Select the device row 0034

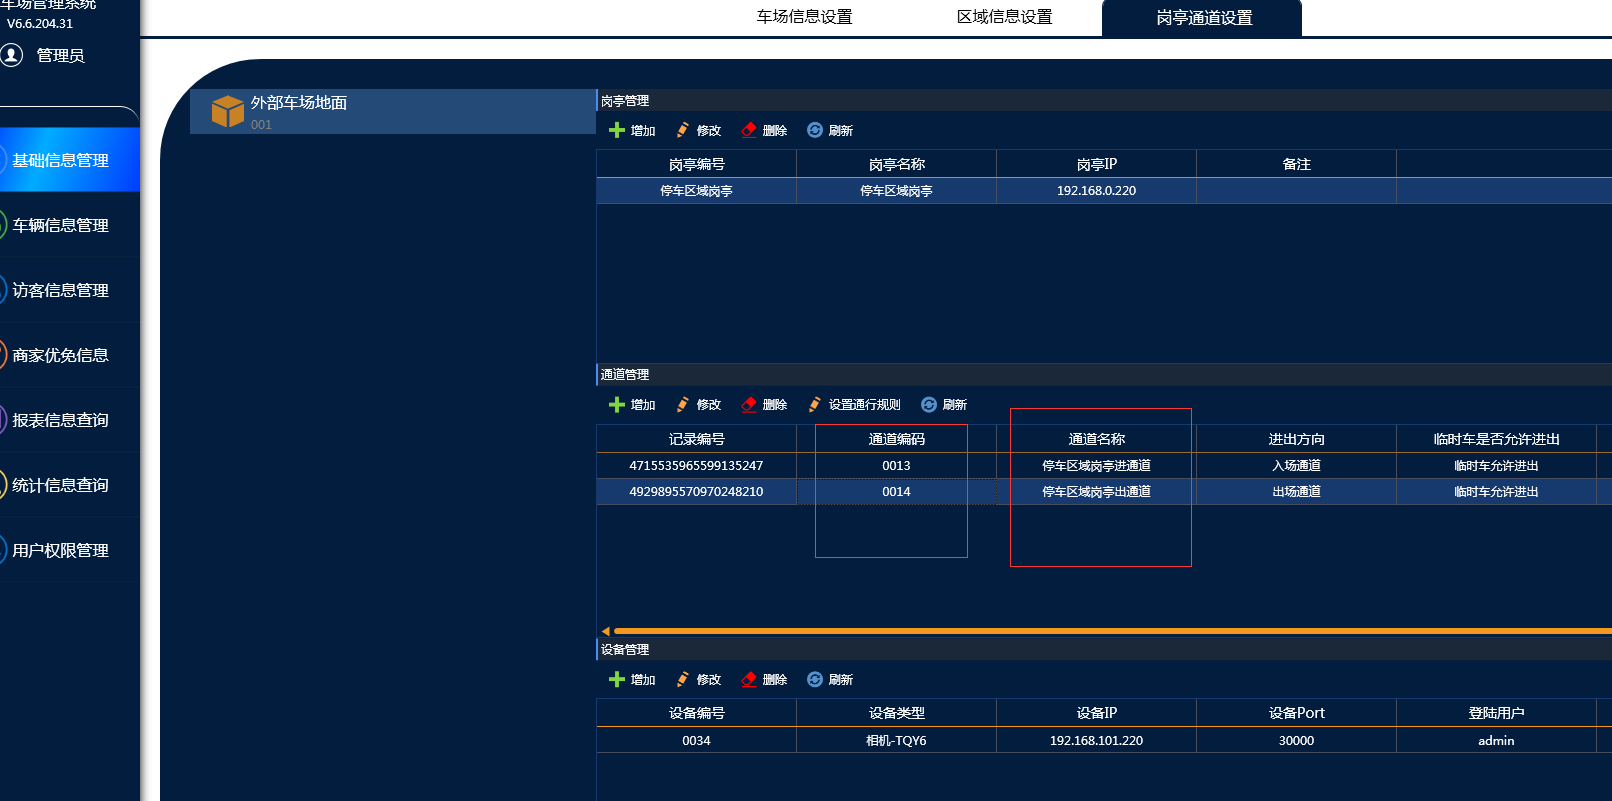[697, 740]
